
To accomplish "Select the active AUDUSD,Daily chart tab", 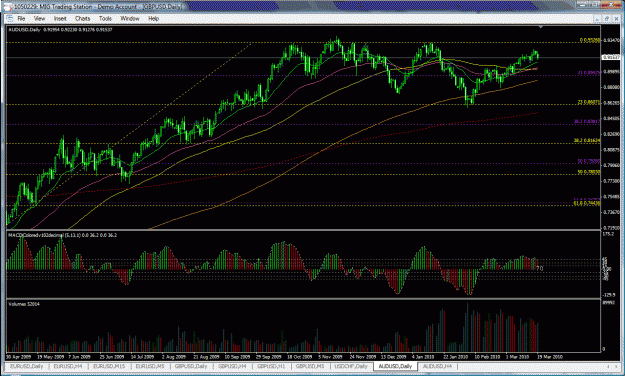I will tap(395, 366).
